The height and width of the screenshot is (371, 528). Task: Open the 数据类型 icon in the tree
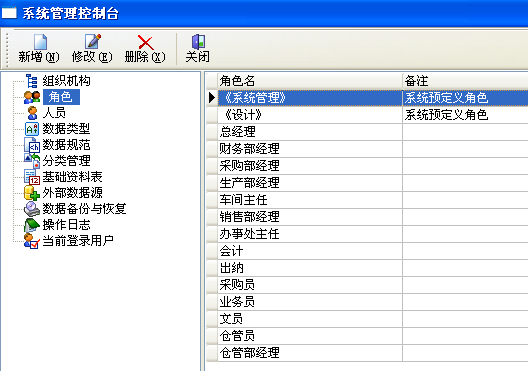(x=32, y=129)
